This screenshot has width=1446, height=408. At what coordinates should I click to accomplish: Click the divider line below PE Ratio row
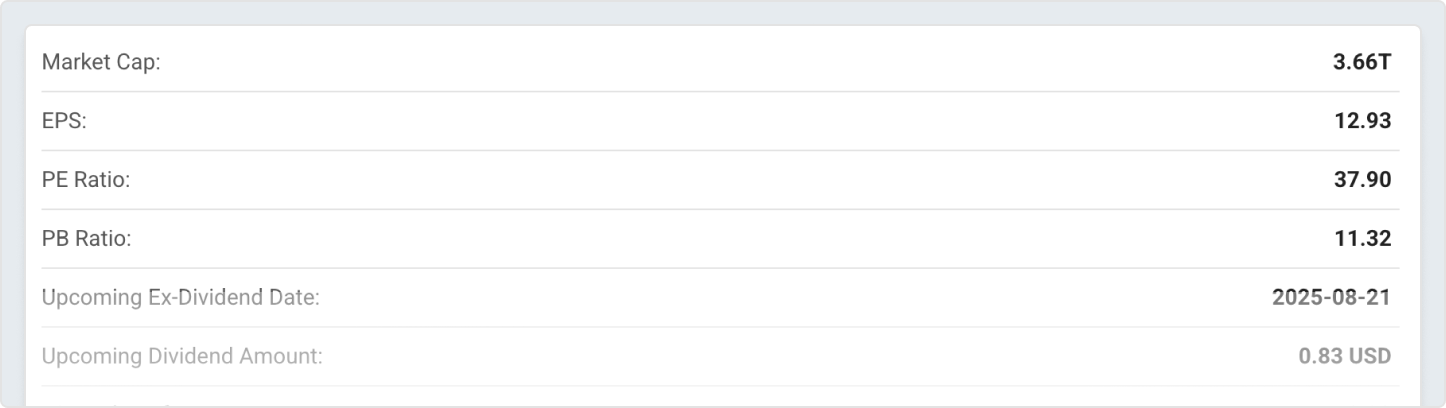[x=720, y=210]
